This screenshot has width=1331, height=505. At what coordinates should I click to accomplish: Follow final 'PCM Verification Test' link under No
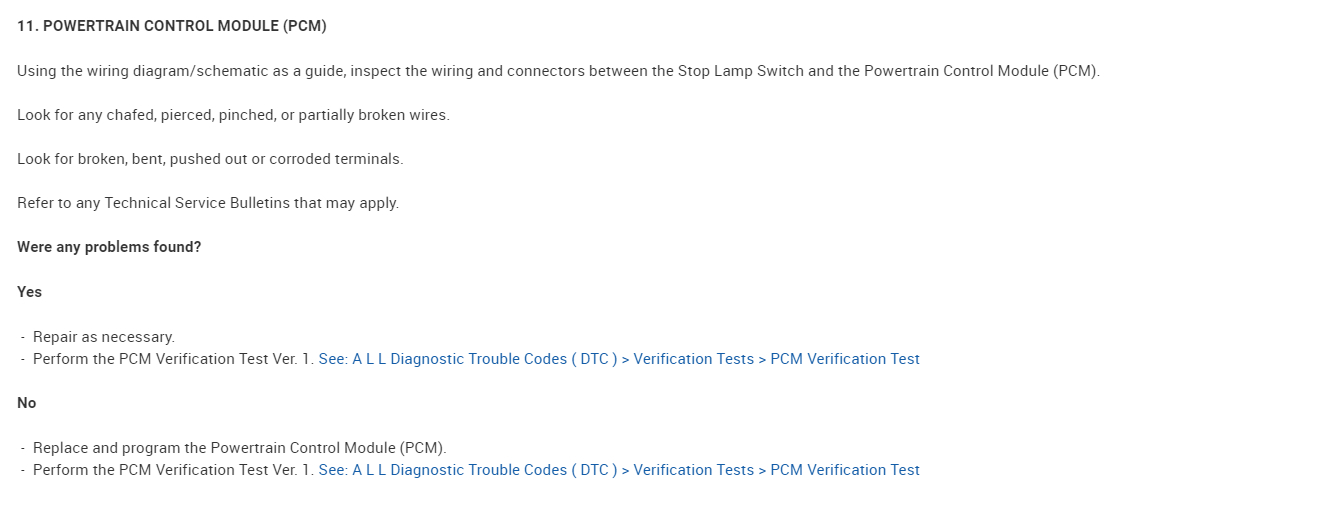coord(844,470)
